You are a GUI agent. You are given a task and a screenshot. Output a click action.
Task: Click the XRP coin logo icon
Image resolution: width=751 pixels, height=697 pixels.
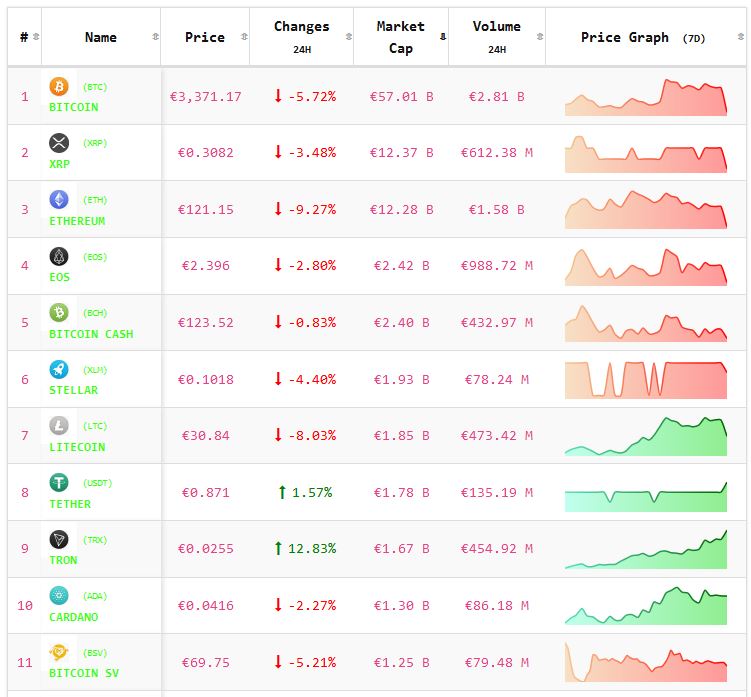coord(59,143)
